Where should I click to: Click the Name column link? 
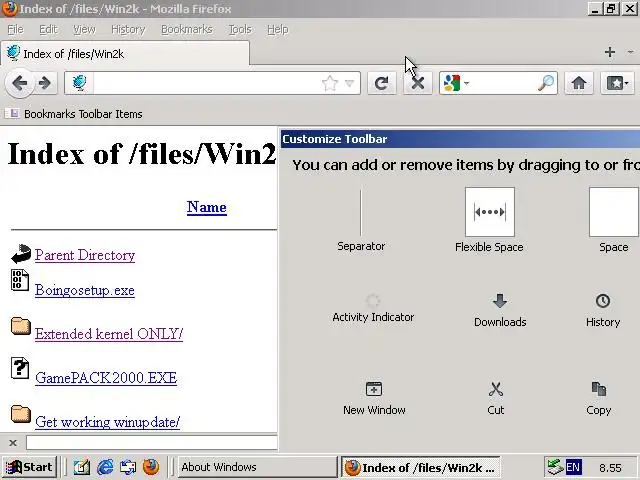(207, 207)
